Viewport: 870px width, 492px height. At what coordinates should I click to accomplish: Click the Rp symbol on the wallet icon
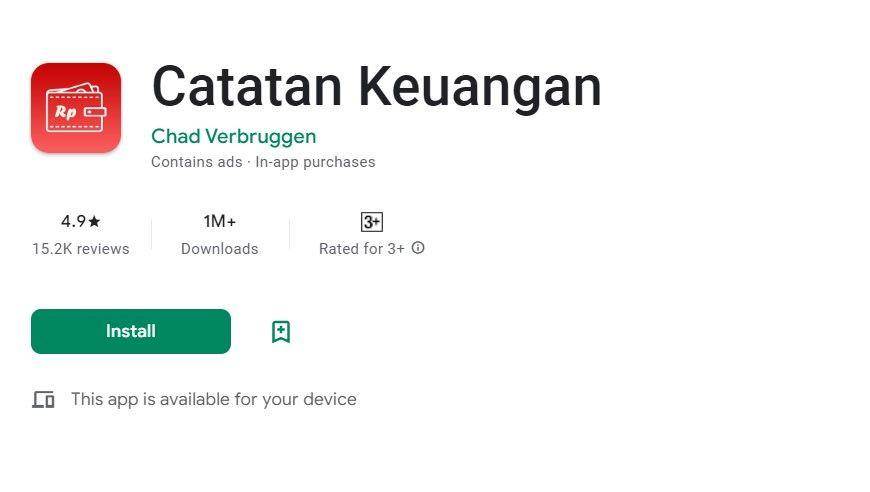(x=65, y=112)
